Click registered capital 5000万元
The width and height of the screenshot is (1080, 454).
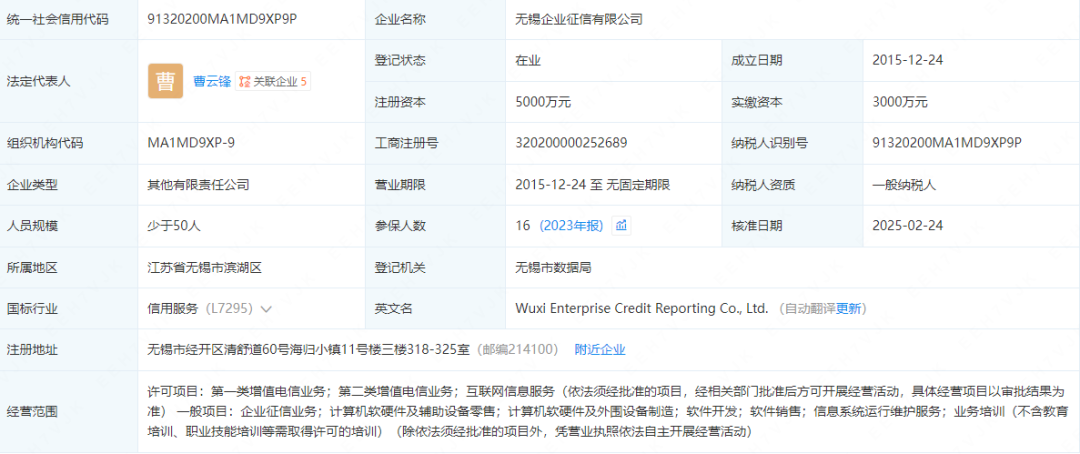point(543,102)
